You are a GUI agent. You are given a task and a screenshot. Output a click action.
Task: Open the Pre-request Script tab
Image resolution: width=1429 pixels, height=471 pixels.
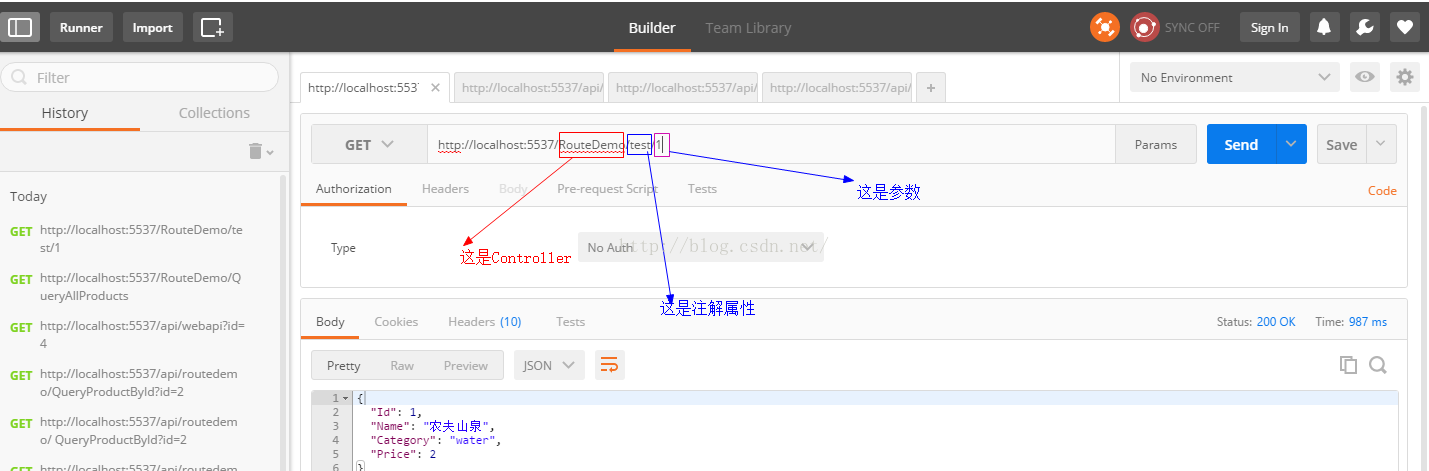click(x=607, y=188)
